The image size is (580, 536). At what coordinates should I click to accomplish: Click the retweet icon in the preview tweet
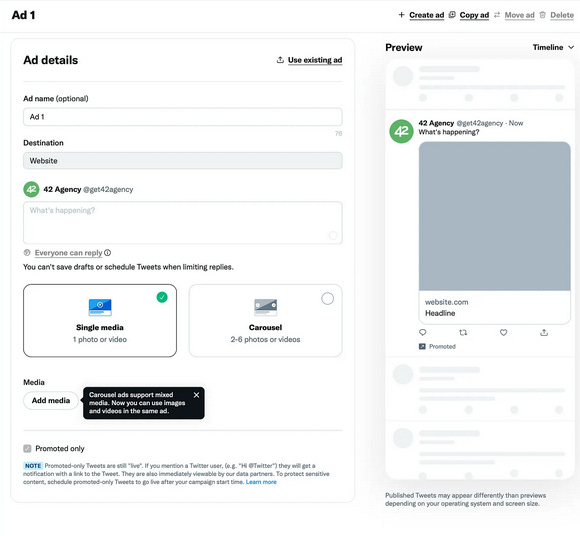pyautogui.click(x=463, y=333)
